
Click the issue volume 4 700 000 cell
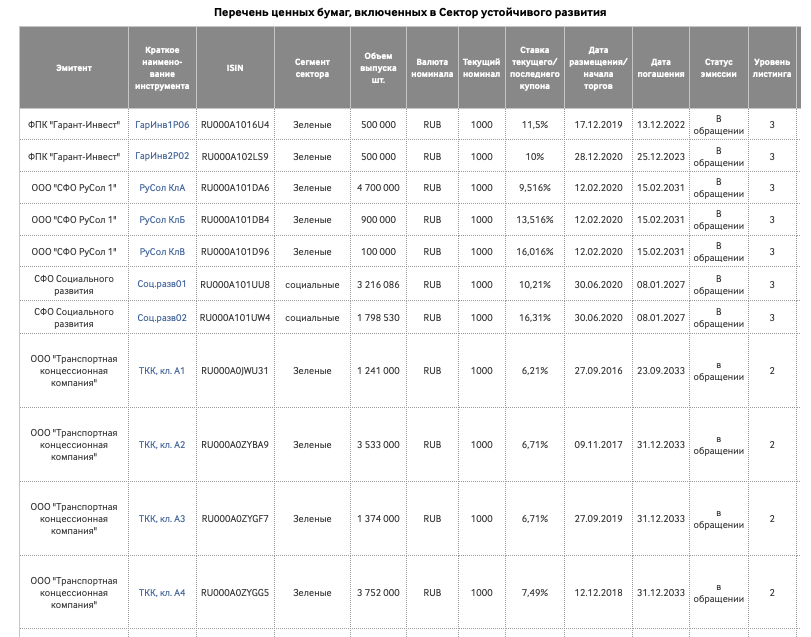[378, 188]
